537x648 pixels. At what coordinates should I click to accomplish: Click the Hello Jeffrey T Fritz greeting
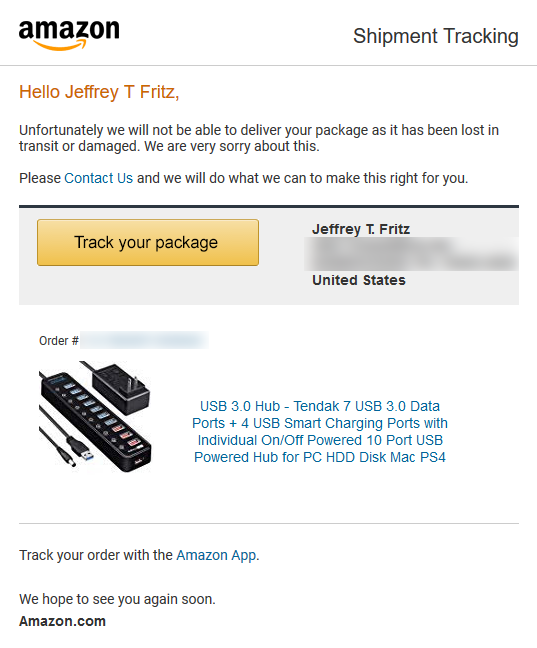(x=99, y=92)
